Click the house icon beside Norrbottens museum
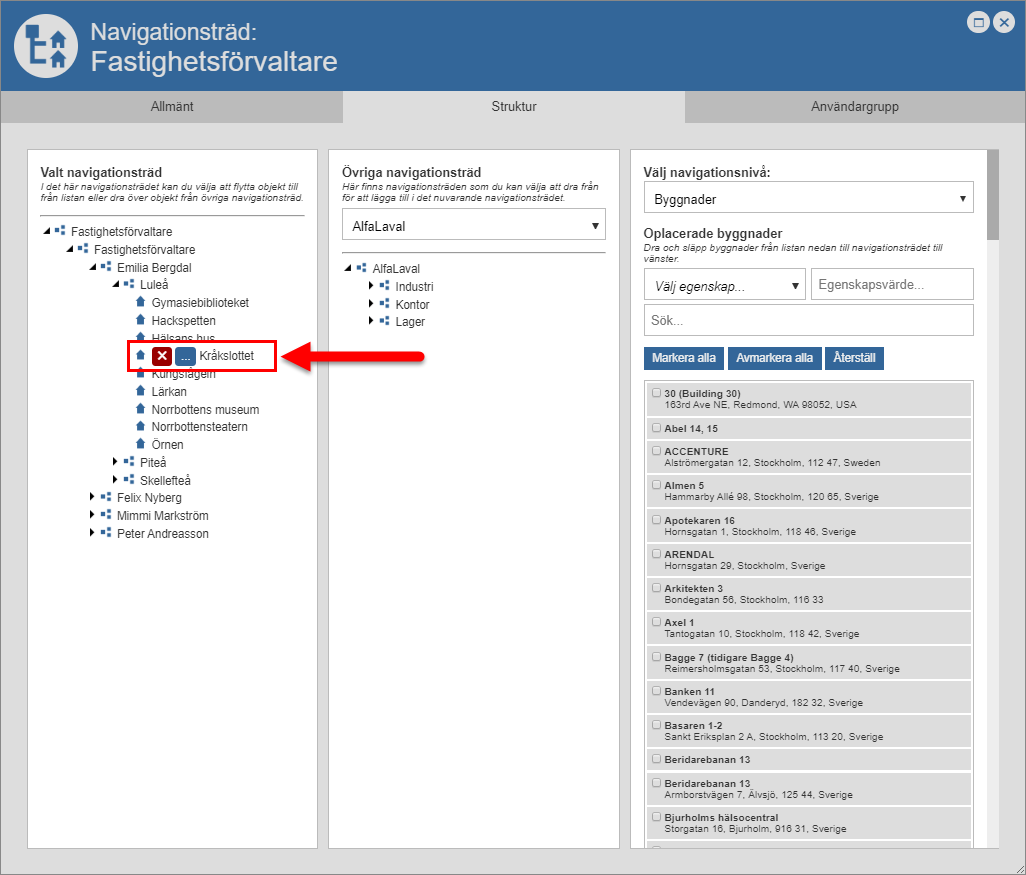The image size is (1026, 875). (141, 409)
